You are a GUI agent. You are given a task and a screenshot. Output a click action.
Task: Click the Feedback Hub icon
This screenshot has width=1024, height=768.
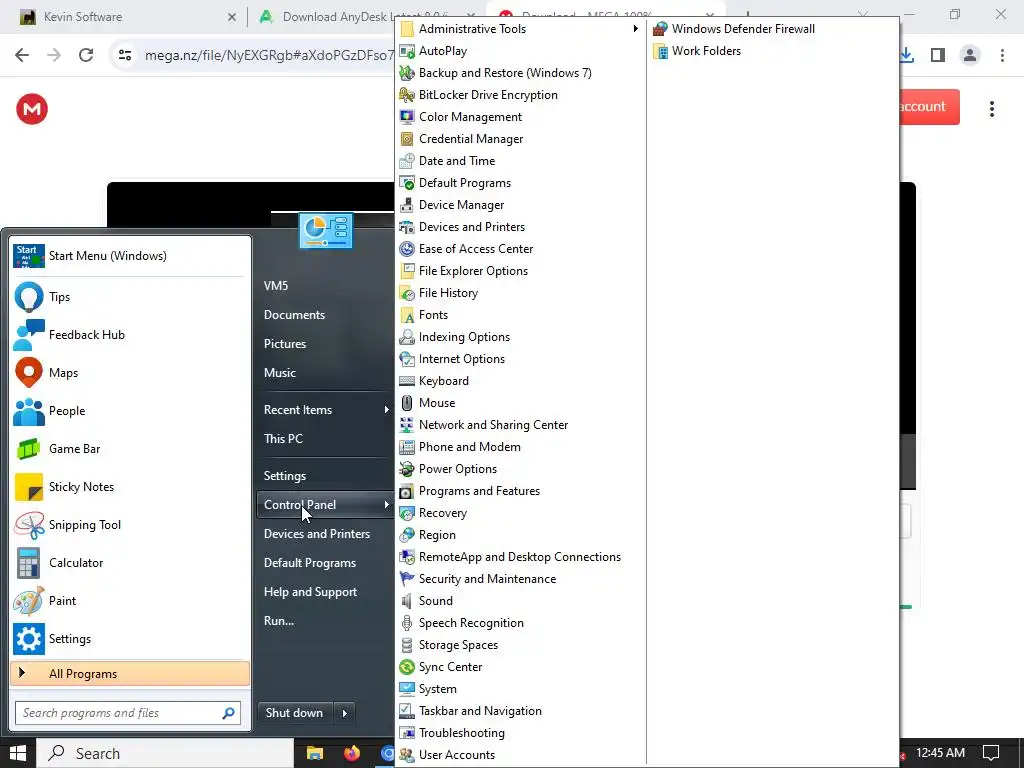click(x=29, y=335)
